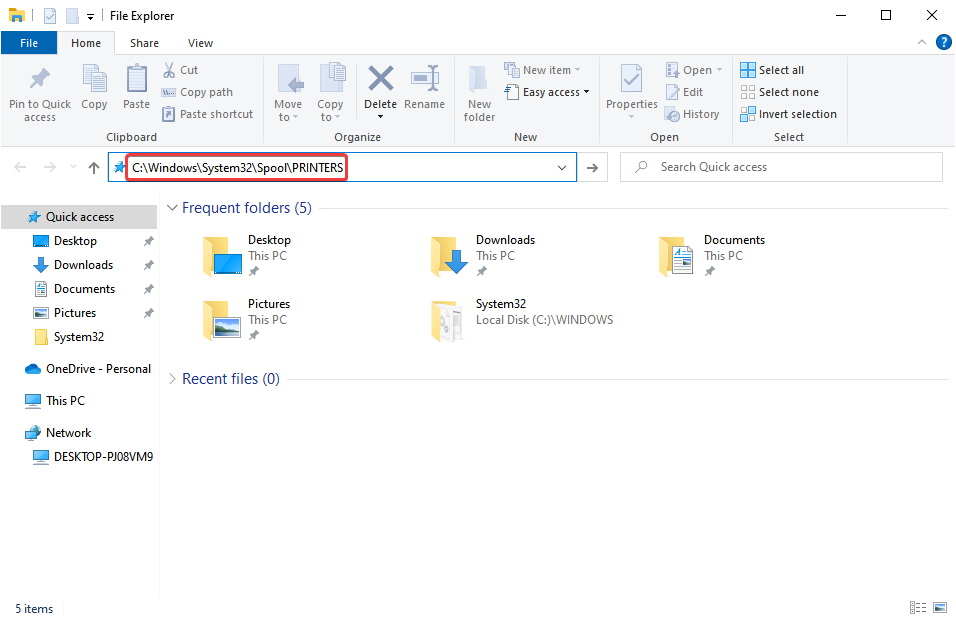Viewport: 956px width, 621px height.
Task: Open the Help question mark
Action: click(x=943, y=42)
